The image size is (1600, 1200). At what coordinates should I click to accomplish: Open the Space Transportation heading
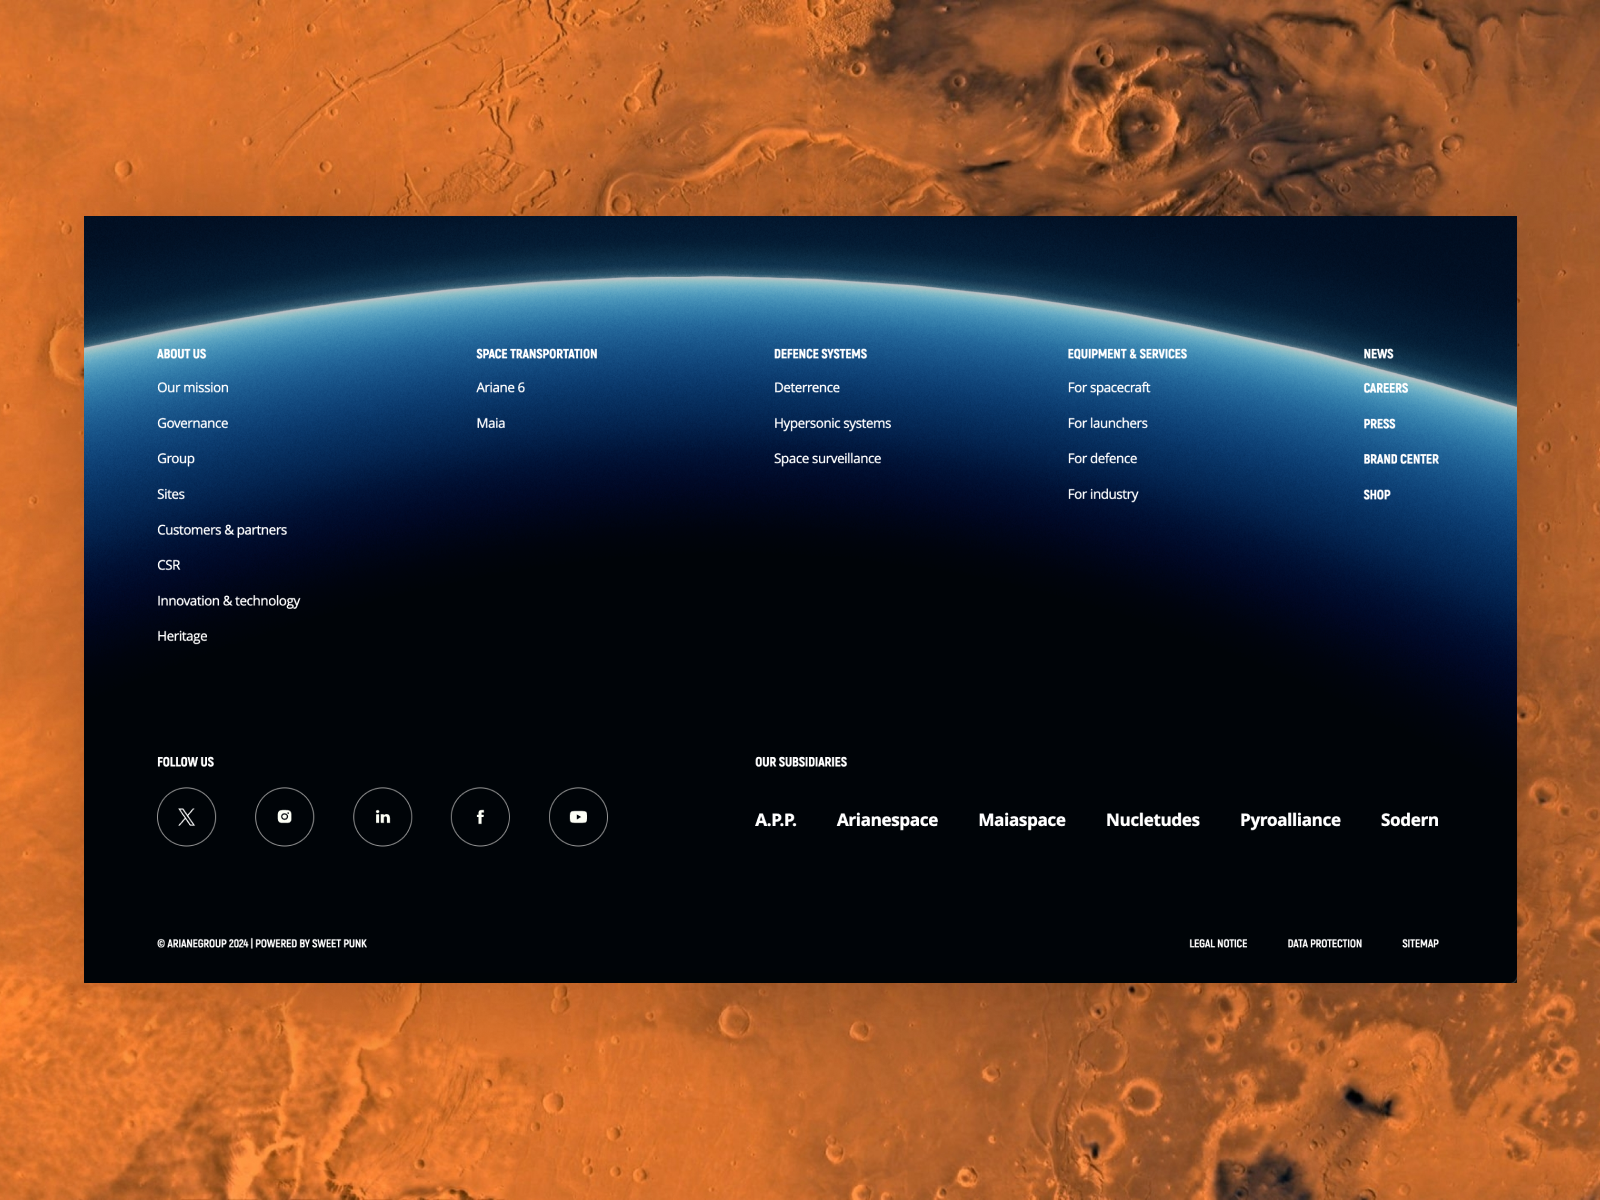pos(536,354)
